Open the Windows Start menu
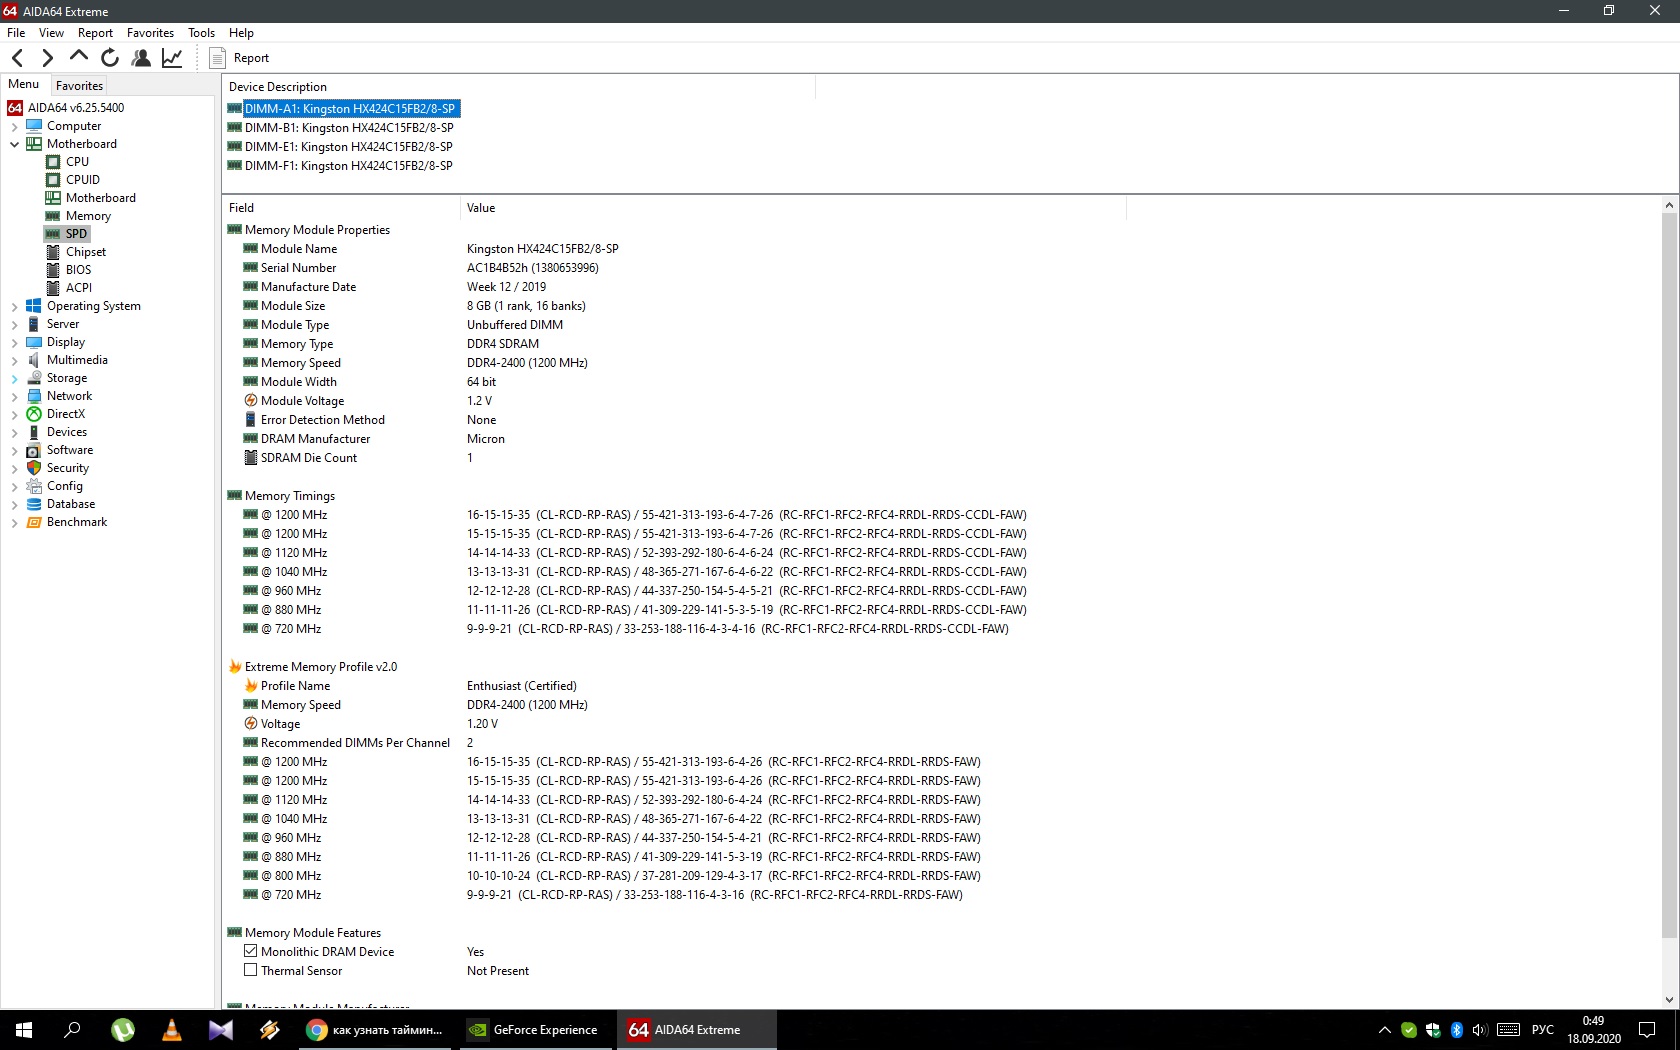 (24, 1030)
